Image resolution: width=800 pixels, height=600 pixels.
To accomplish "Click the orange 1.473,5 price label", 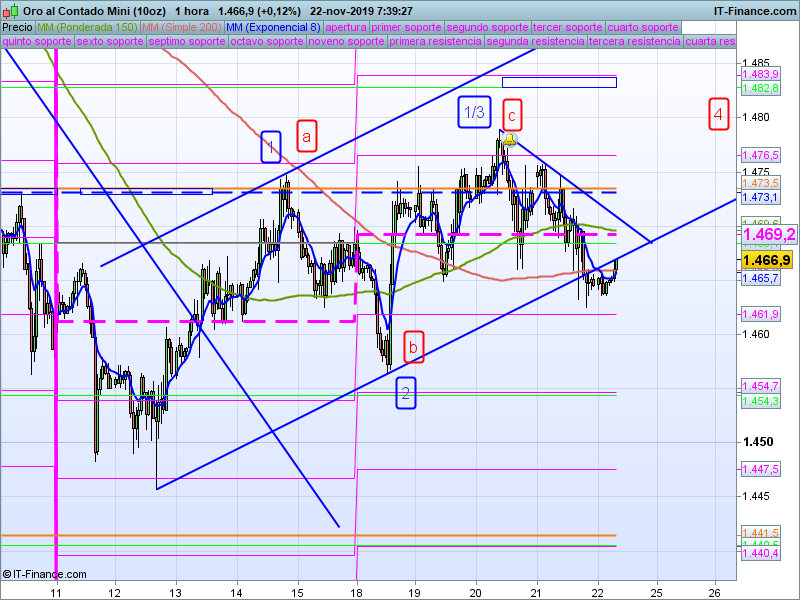I will click(x=760, y=183).
